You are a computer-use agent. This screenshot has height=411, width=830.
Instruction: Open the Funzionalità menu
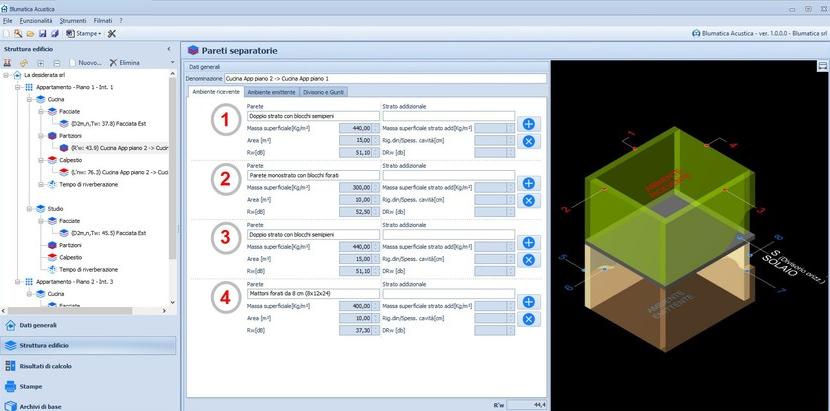click(35, 20)
